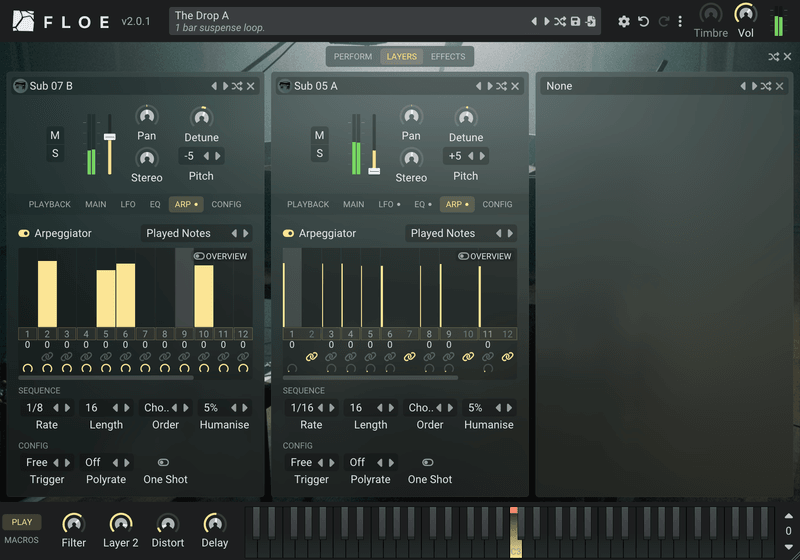This screenshot has width=800, height=560.
Task: Toggle OVERVIEW in the Sub 07 B arpeggiator
Action: tap(220, 256)
